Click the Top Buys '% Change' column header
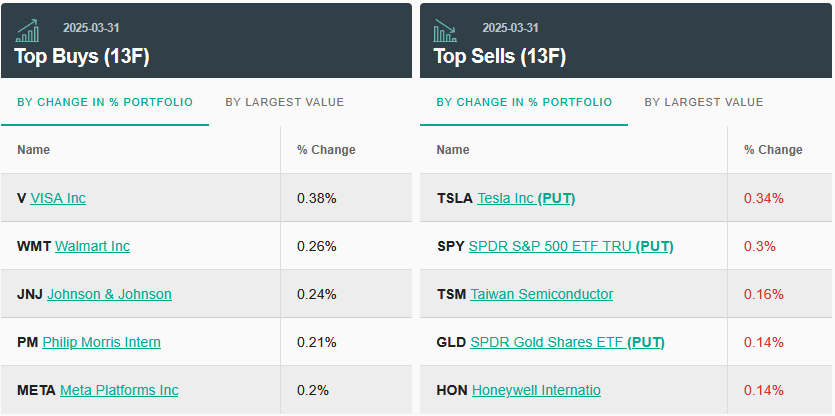This screenshot has height=416, width=835. pyautogui.click(x=326, y=150)
